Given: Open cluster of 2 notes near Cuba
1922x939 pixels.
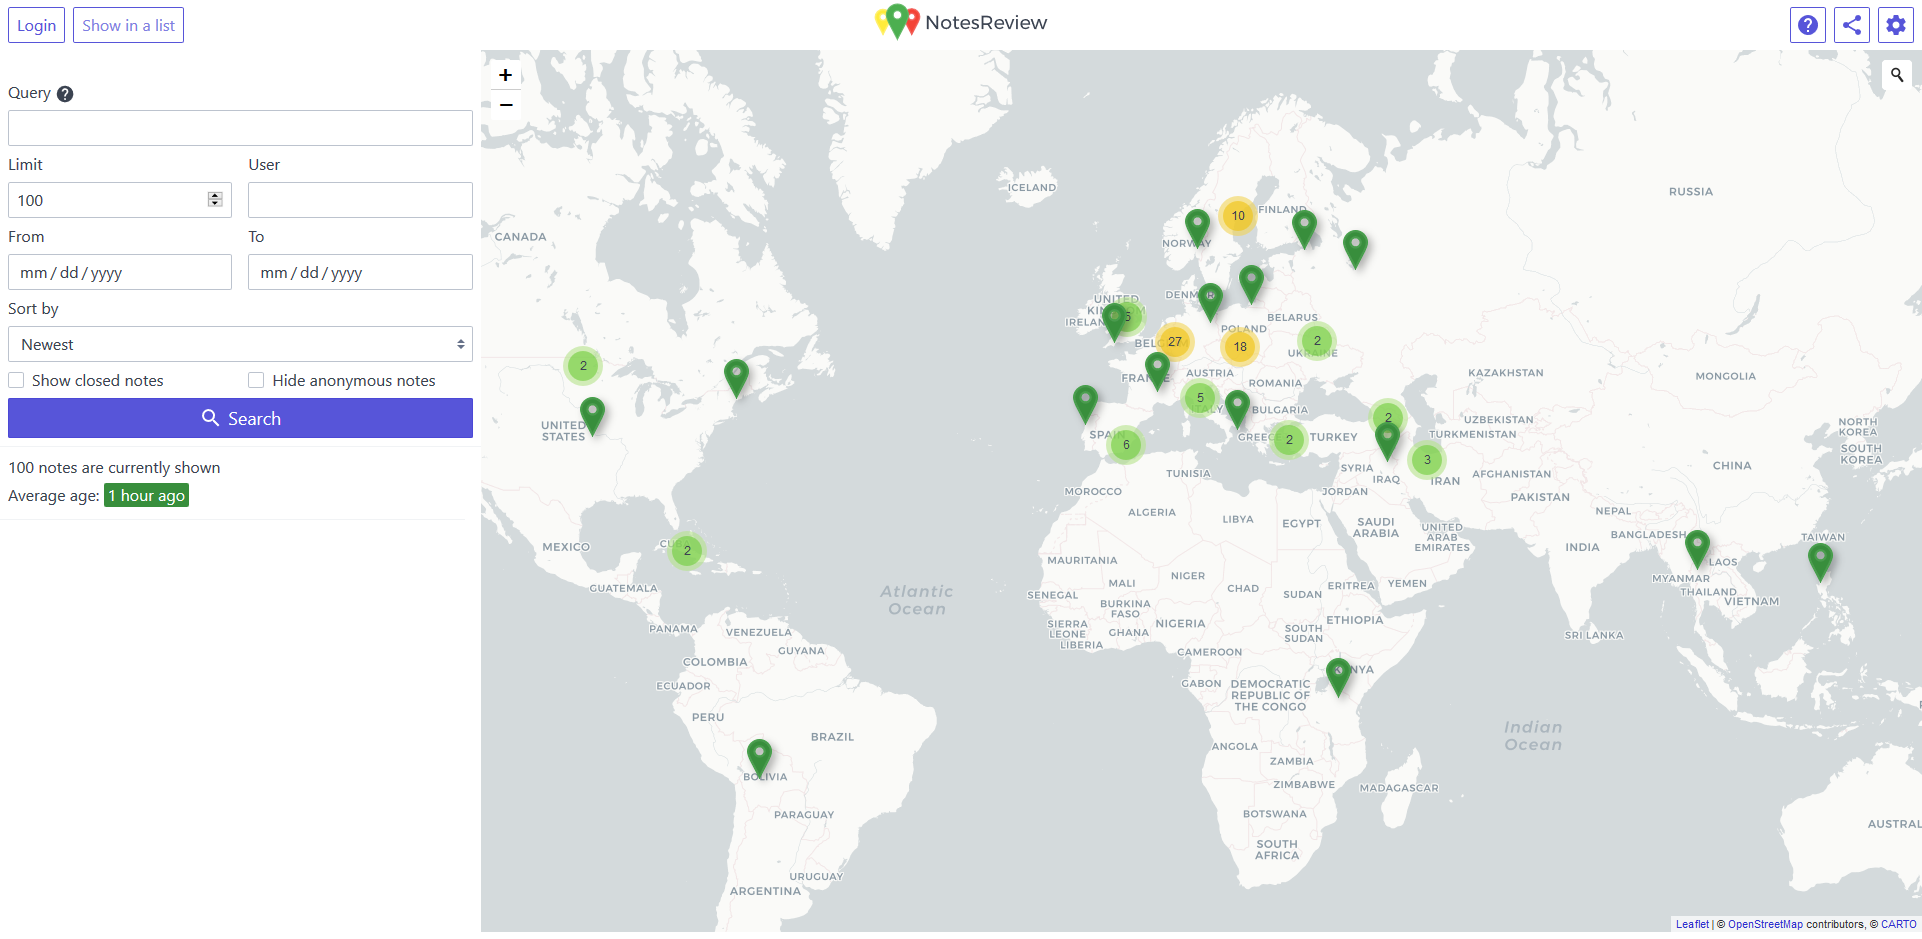Looking at the screenshot, I should [687, 551].
